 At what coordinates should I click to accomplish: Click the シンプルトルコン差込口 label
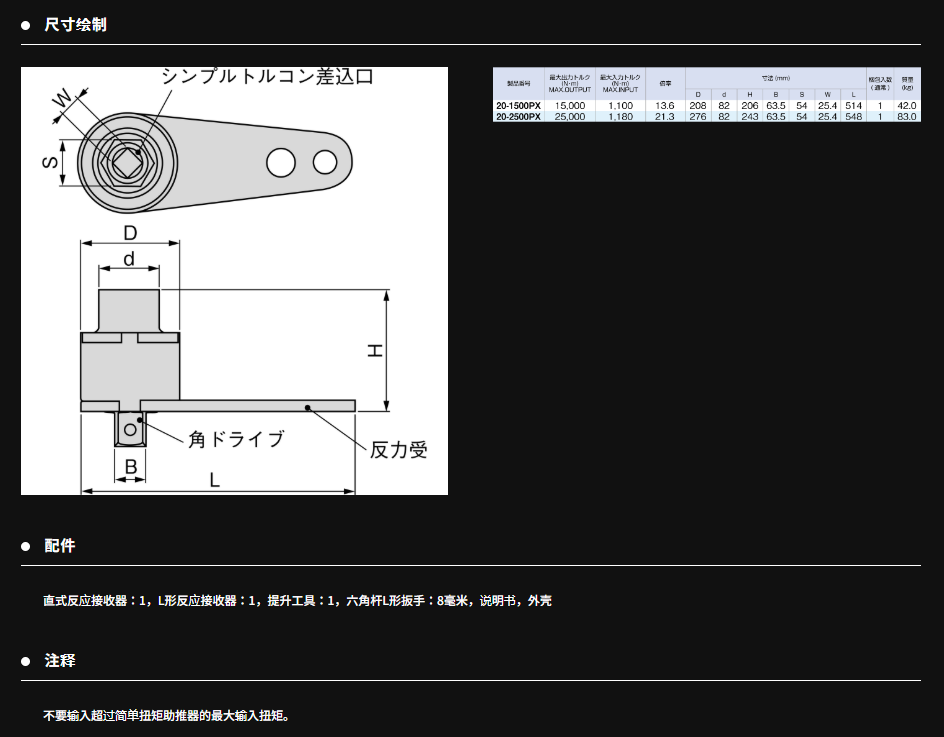click(x=267, y=76)
